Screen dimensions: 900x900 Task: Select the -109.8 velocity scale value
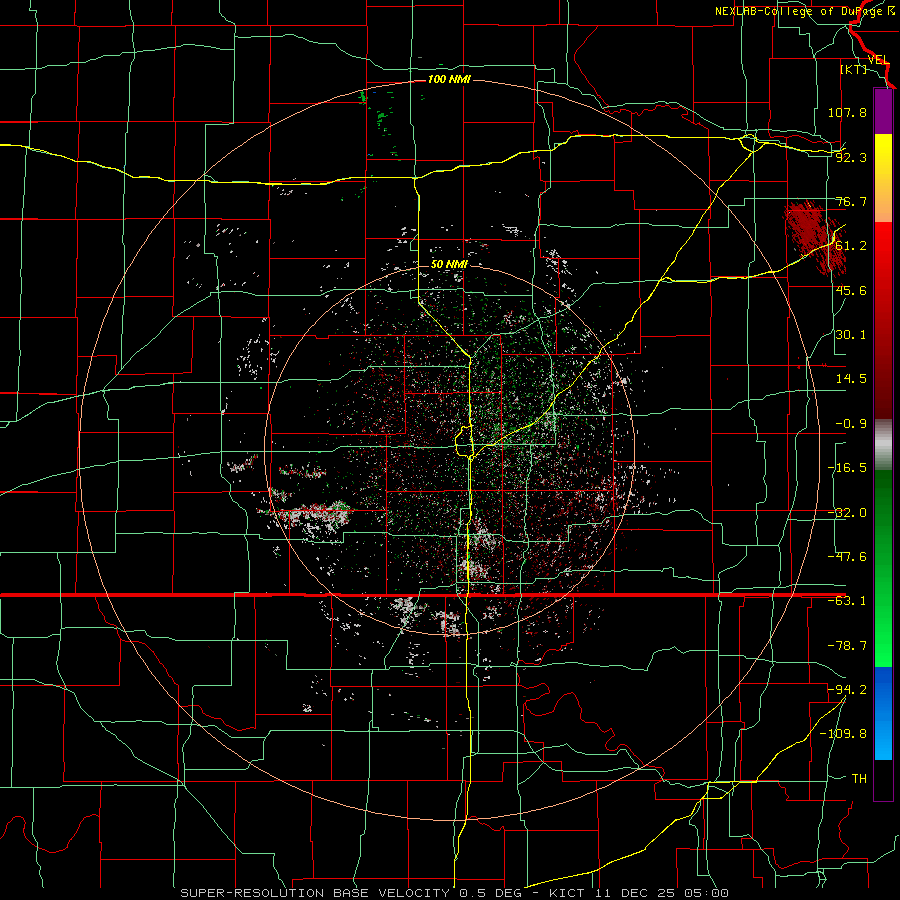(x=843, y=734)
